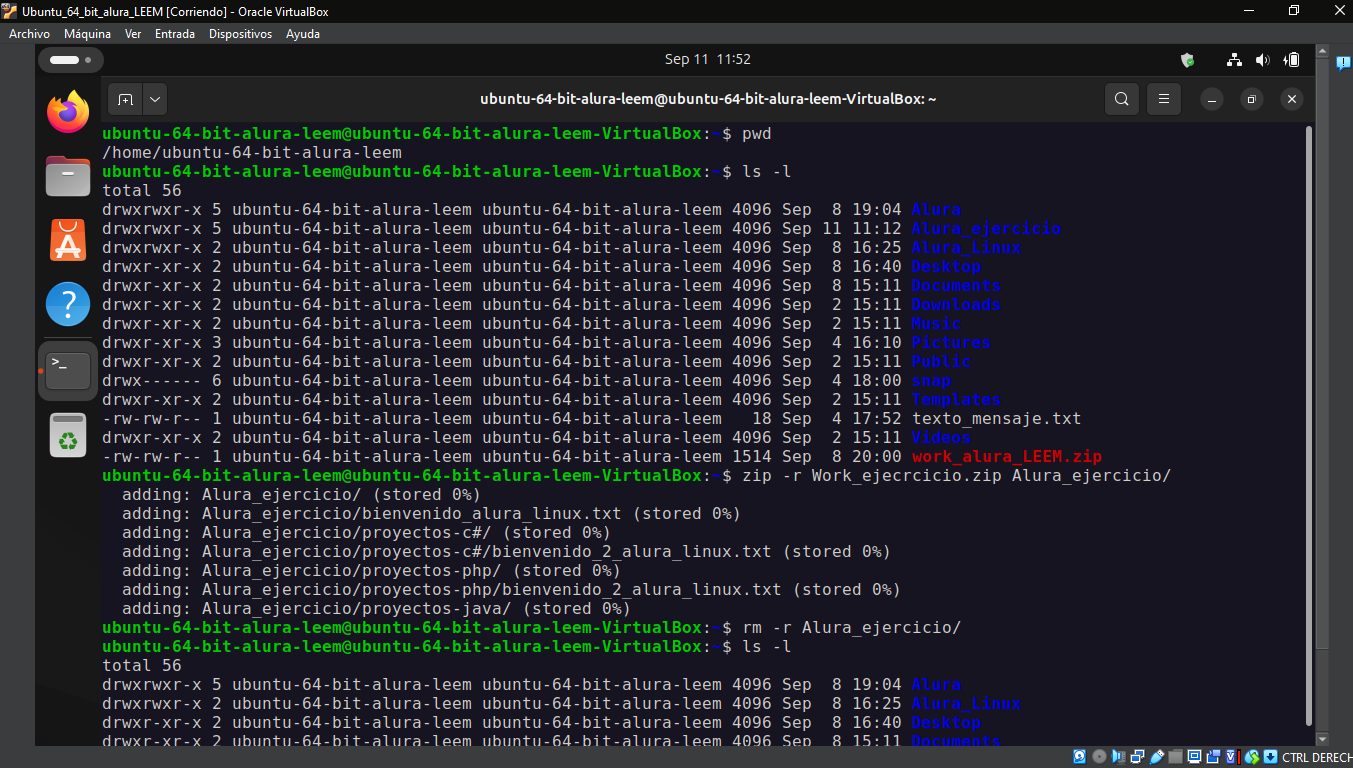The height and width of the screenshot is (768, 1353).
Task: Click the adding proyectos-java/ output line
Action: coord(376,609)
